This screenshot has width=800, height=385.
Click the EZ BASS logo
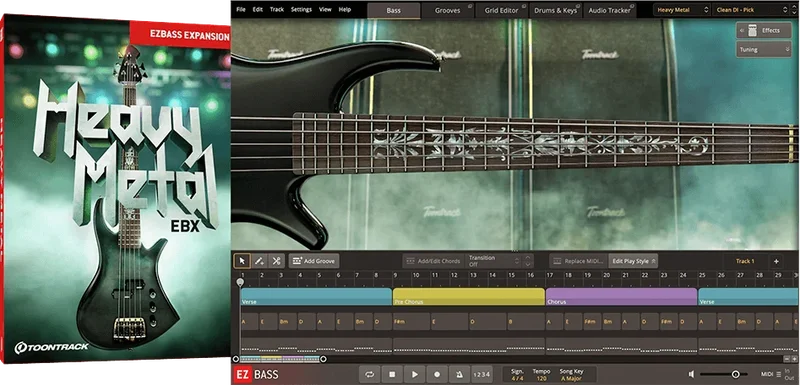[257, 375]
